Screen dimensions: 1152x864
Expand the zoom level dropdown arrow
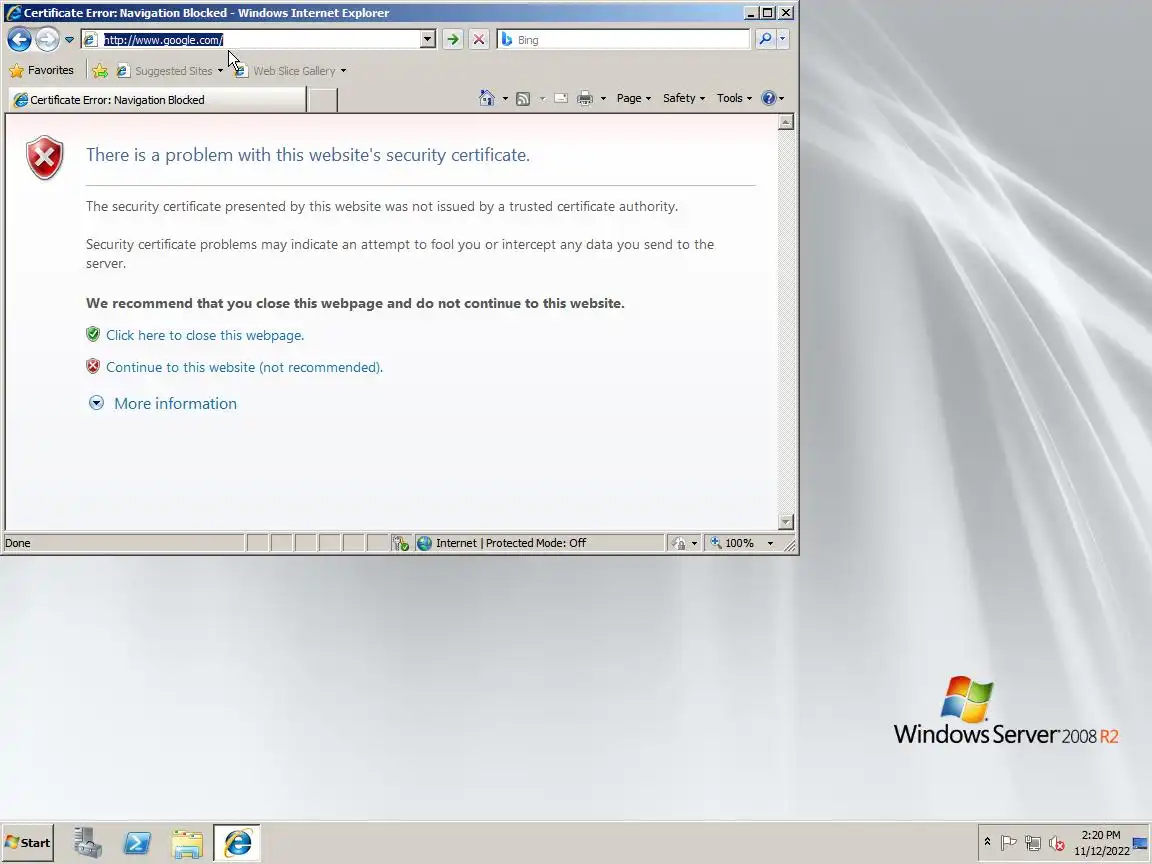pyautogui.click(x=770, y=543)
